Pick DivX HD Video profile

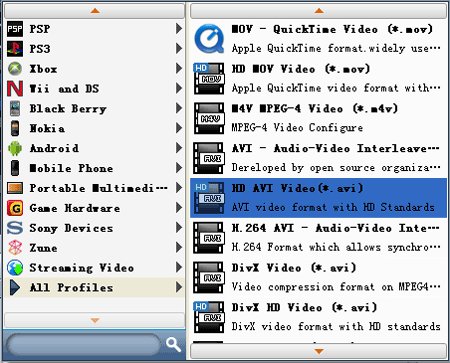[x=318, y=317]
